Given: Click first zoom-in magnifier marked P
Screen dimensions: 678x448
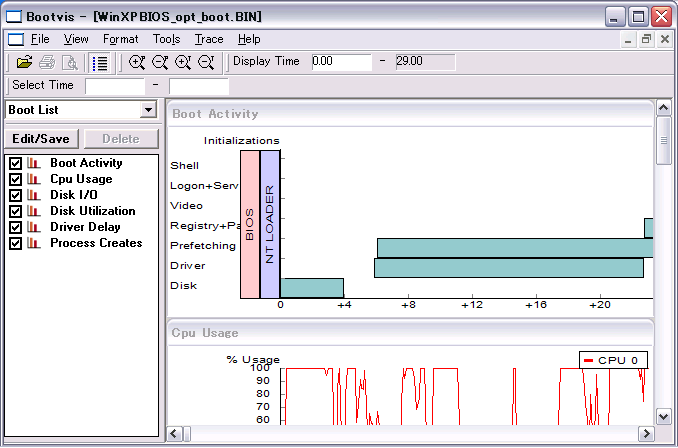Looking at the screenshot, I should point(137,63).
